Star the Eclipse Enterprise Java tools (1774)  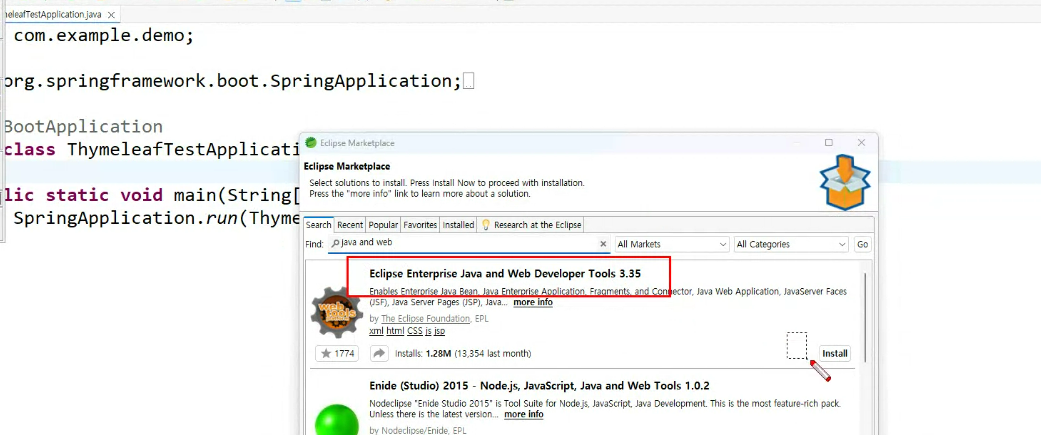(x=337, y=353)
